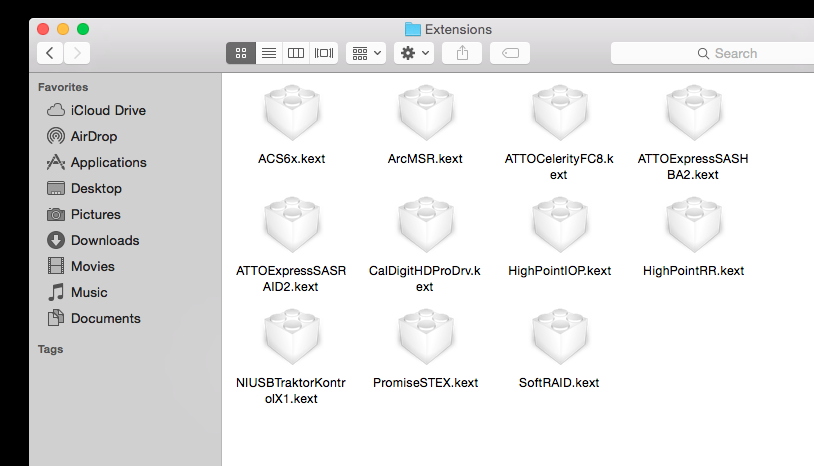814x466 pixels.
Task: Click the Music note icon
Action: coord(56,292)
